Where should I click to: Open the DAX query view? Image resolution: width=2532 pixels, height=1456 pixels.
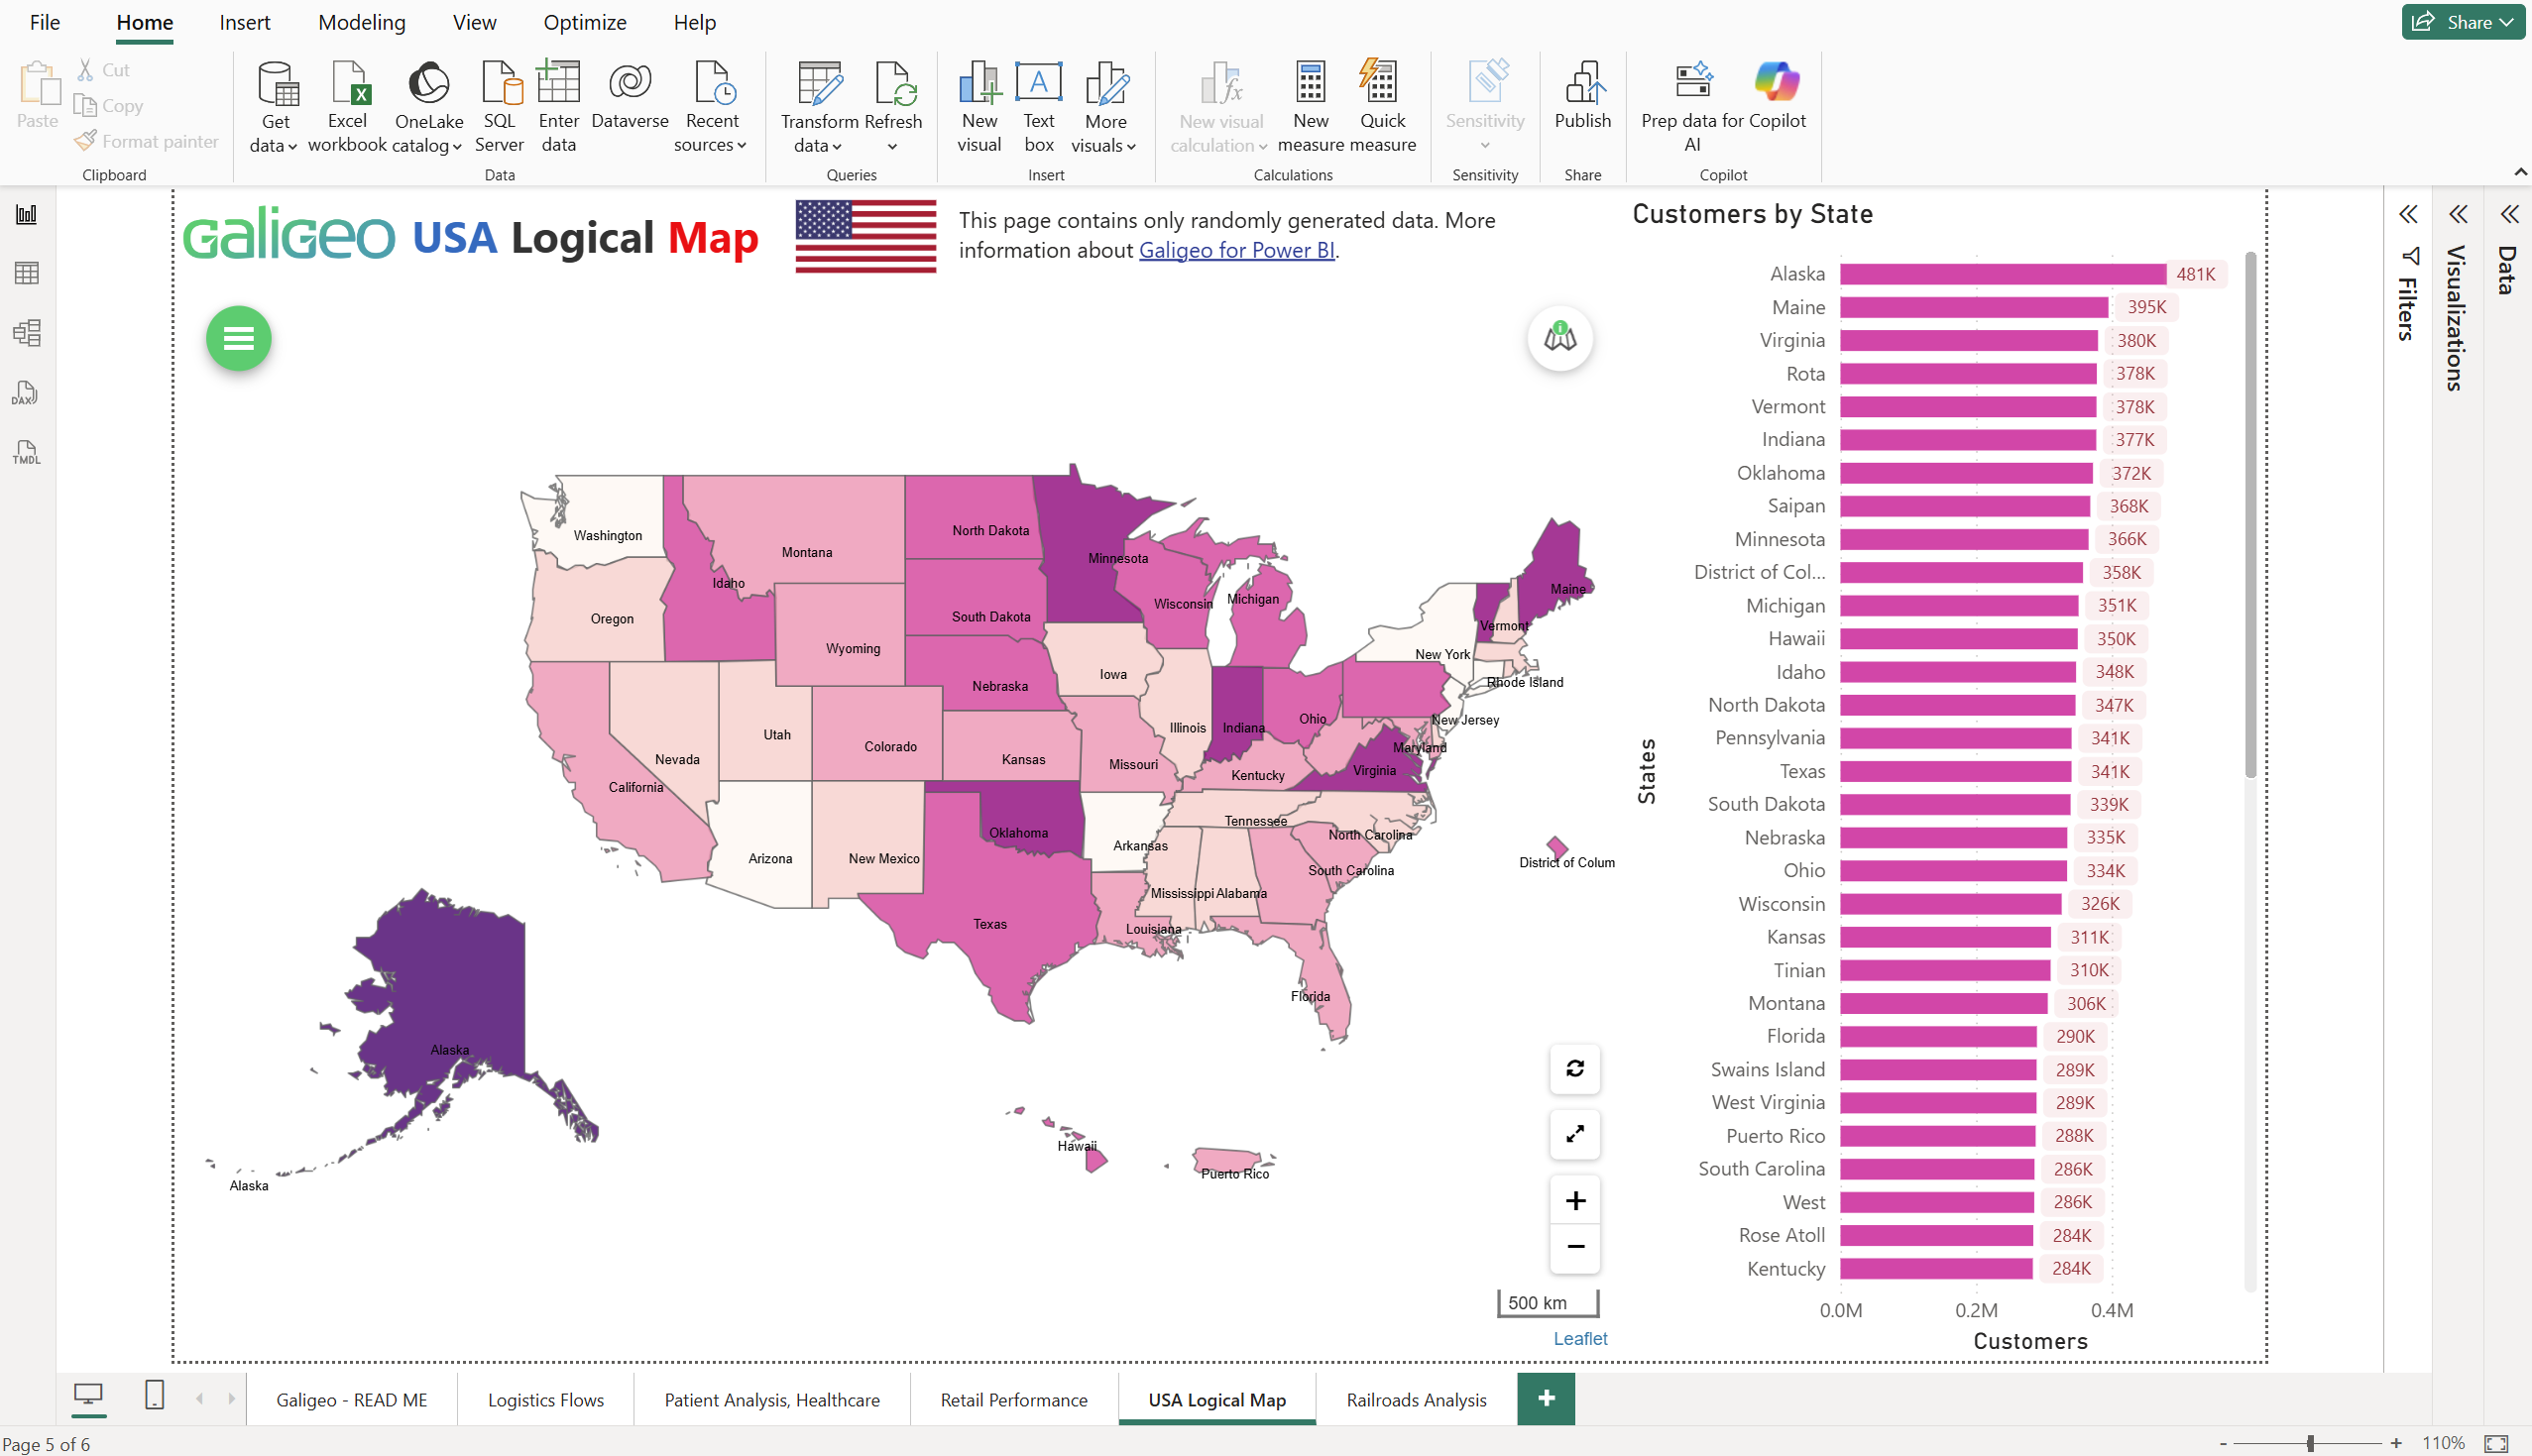point(26,393)
